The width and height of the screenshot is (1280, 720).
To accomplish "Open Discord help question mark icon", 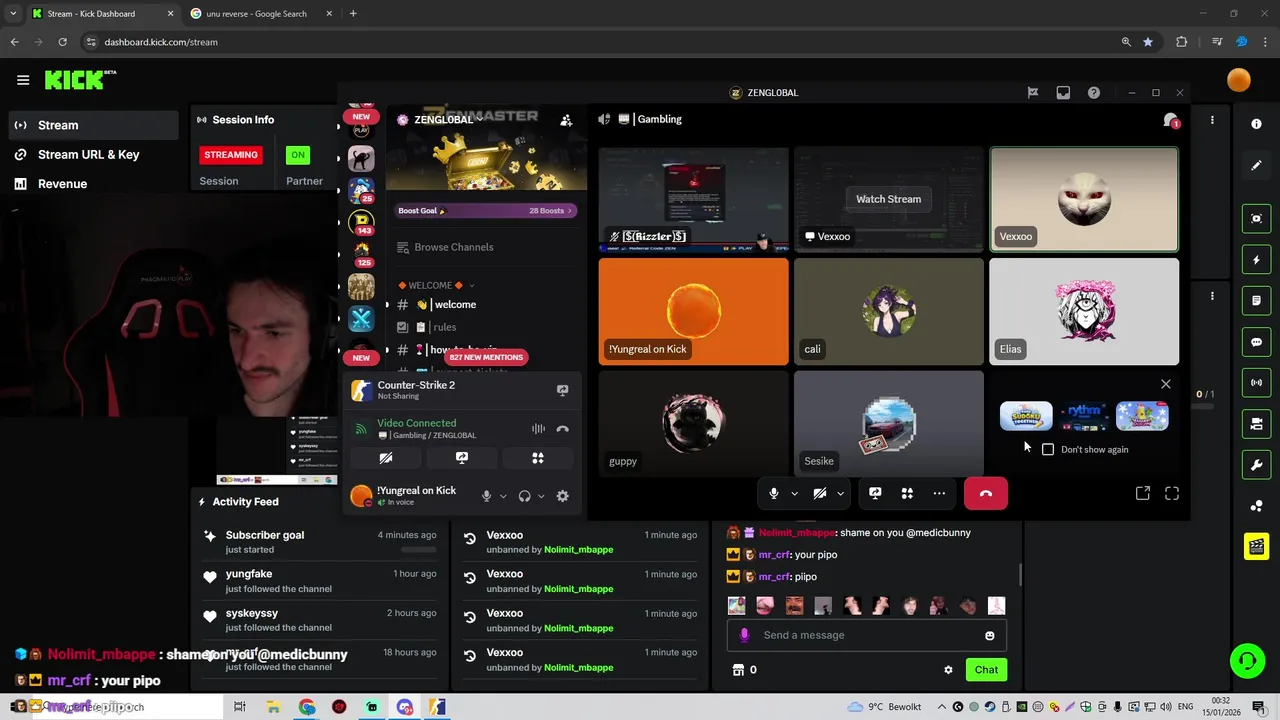I will click(x=1094, y=93).
